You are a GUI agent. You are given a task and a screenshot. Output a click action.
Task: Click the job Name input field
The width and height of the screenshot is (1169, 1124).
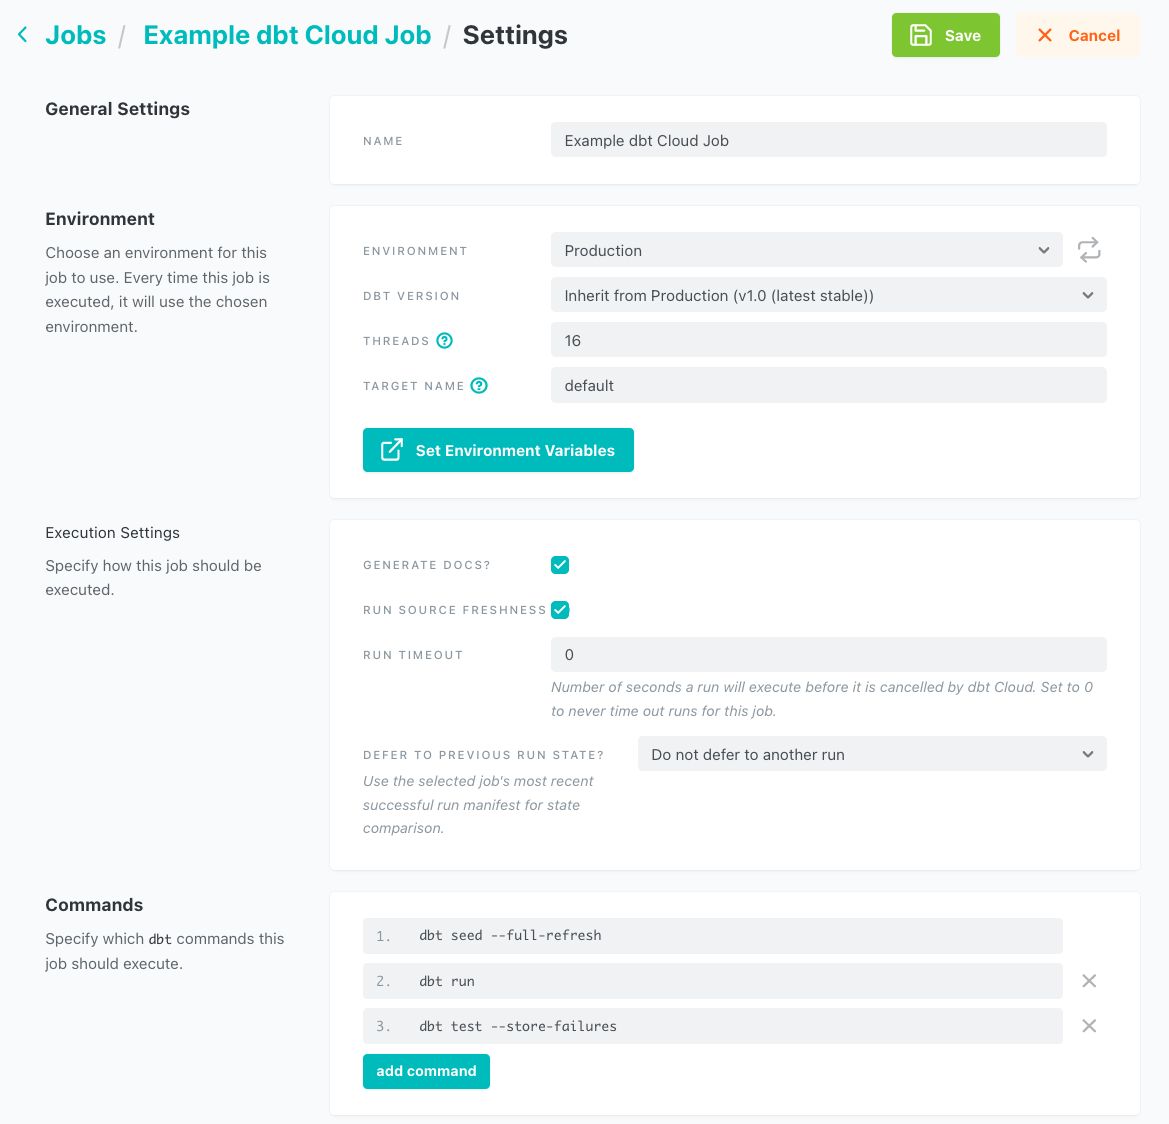click(828, 141)
